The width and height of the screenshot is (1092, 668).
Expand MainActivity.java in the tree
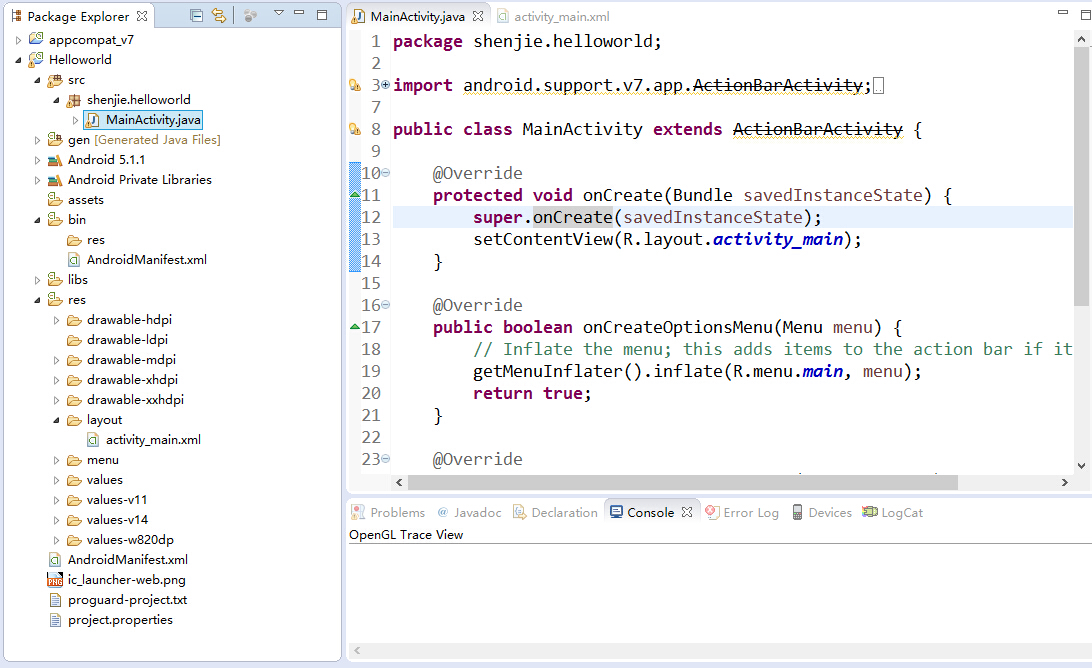[75, 121]
